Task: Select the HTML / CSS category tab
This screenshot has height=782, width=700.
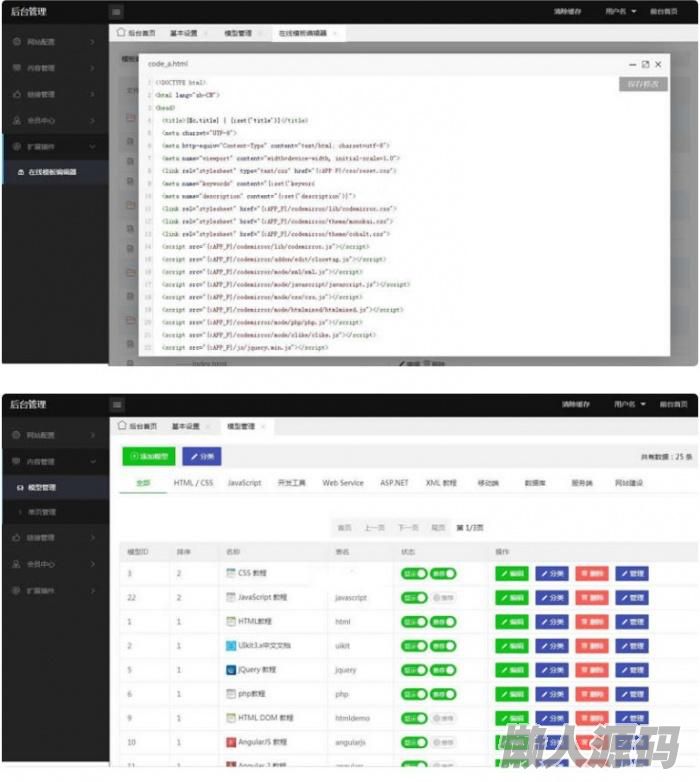Action: tap(193, 483)
